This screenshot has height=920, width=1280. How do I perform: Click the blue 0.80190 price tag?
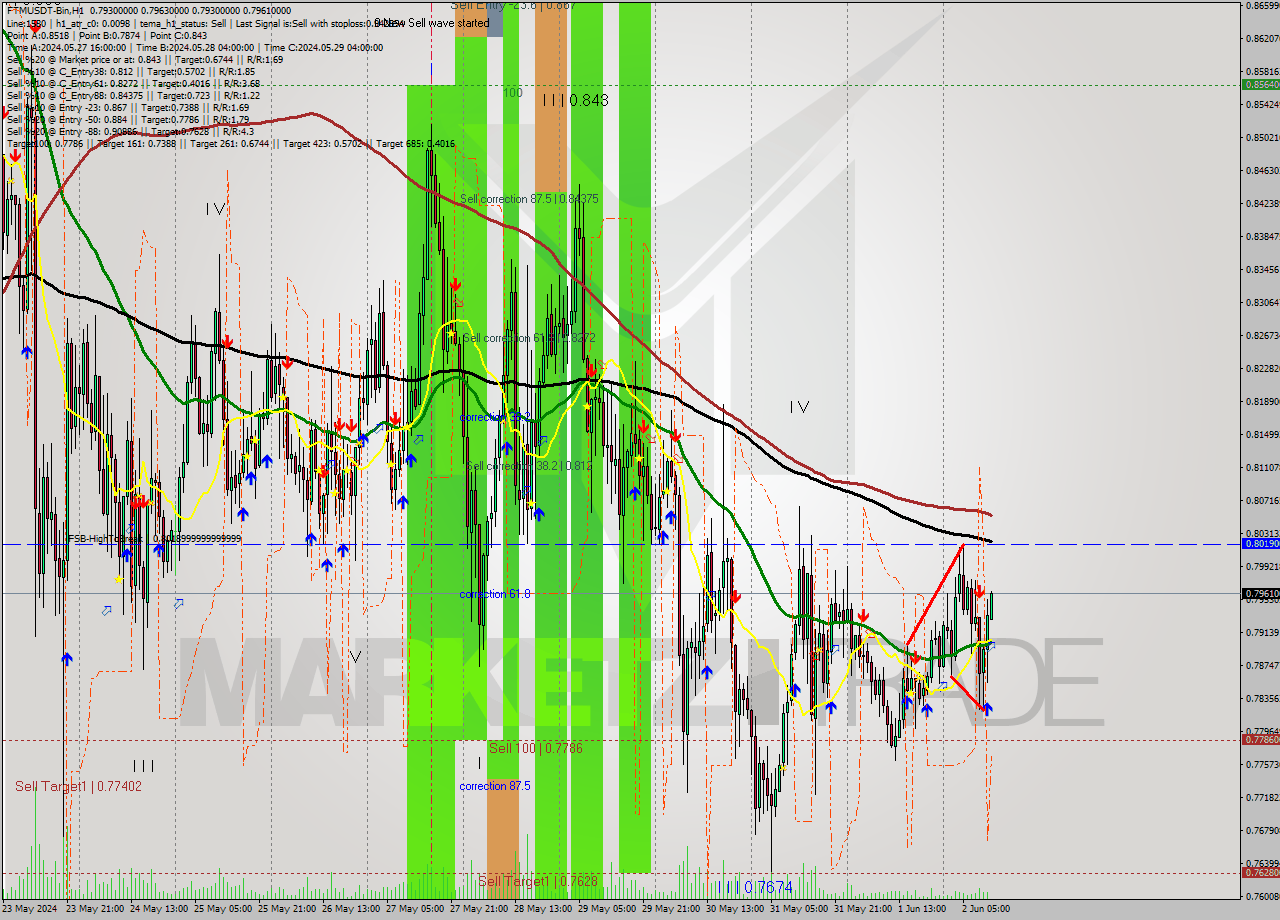(1260, 544)
